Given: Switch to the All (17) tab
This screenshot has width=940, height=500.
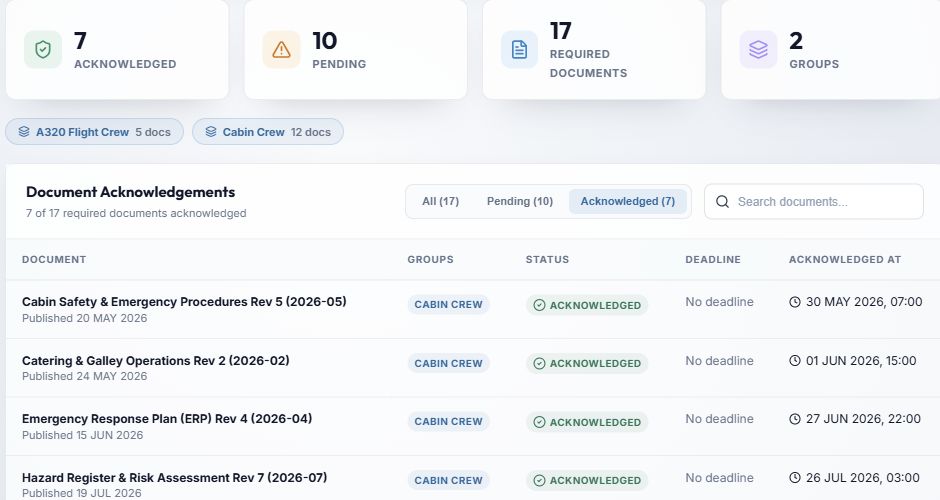Looking at the screenshot, I should click(x=440, y=201).
